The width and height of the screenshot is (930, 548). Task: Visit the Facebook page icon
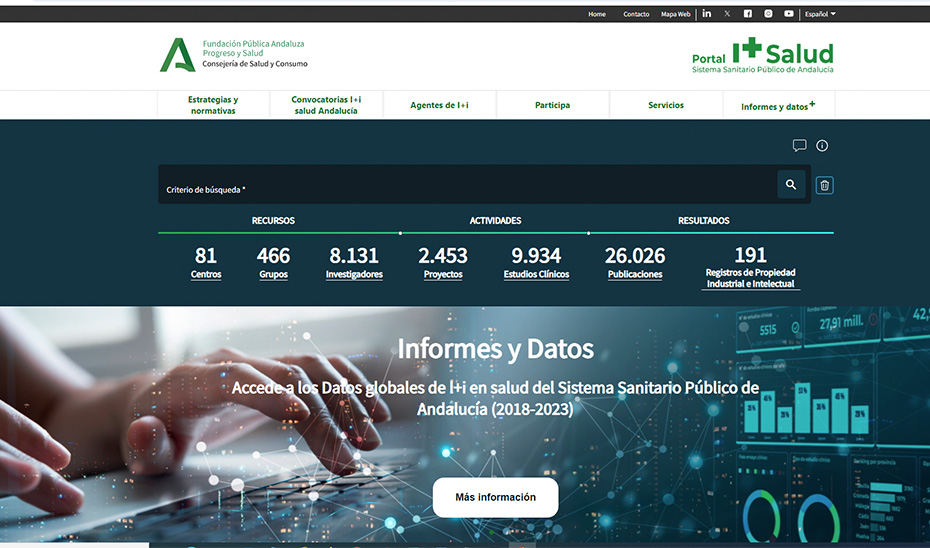point(748,14)
